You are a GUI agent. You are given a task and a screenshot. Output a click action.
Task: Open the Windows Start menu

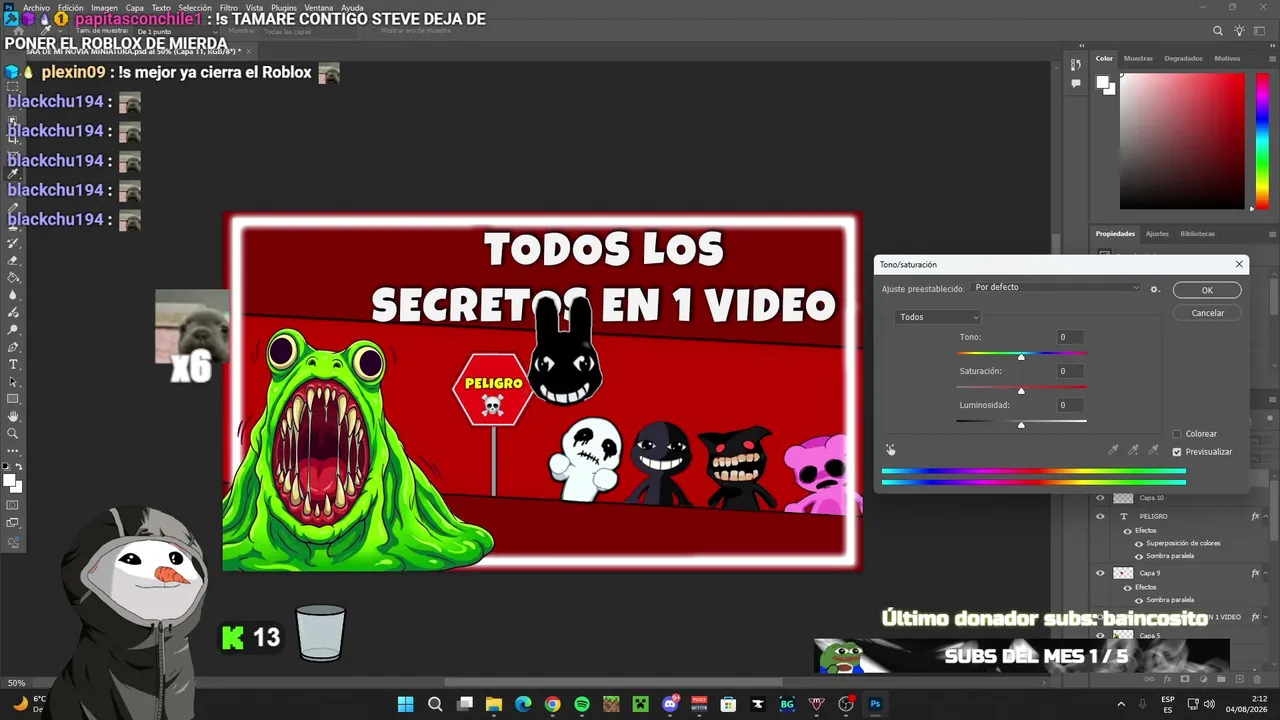tap(406, 704)
